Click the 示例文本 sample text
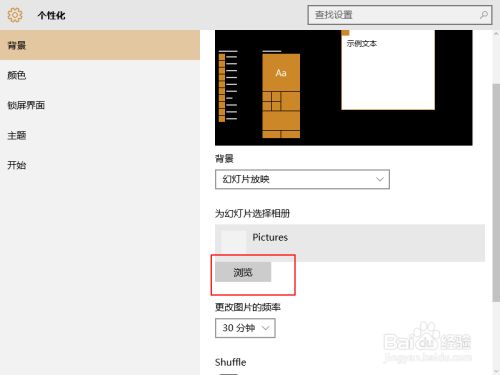This screenshot has width=500, height=375. click(x=362, y=44)
